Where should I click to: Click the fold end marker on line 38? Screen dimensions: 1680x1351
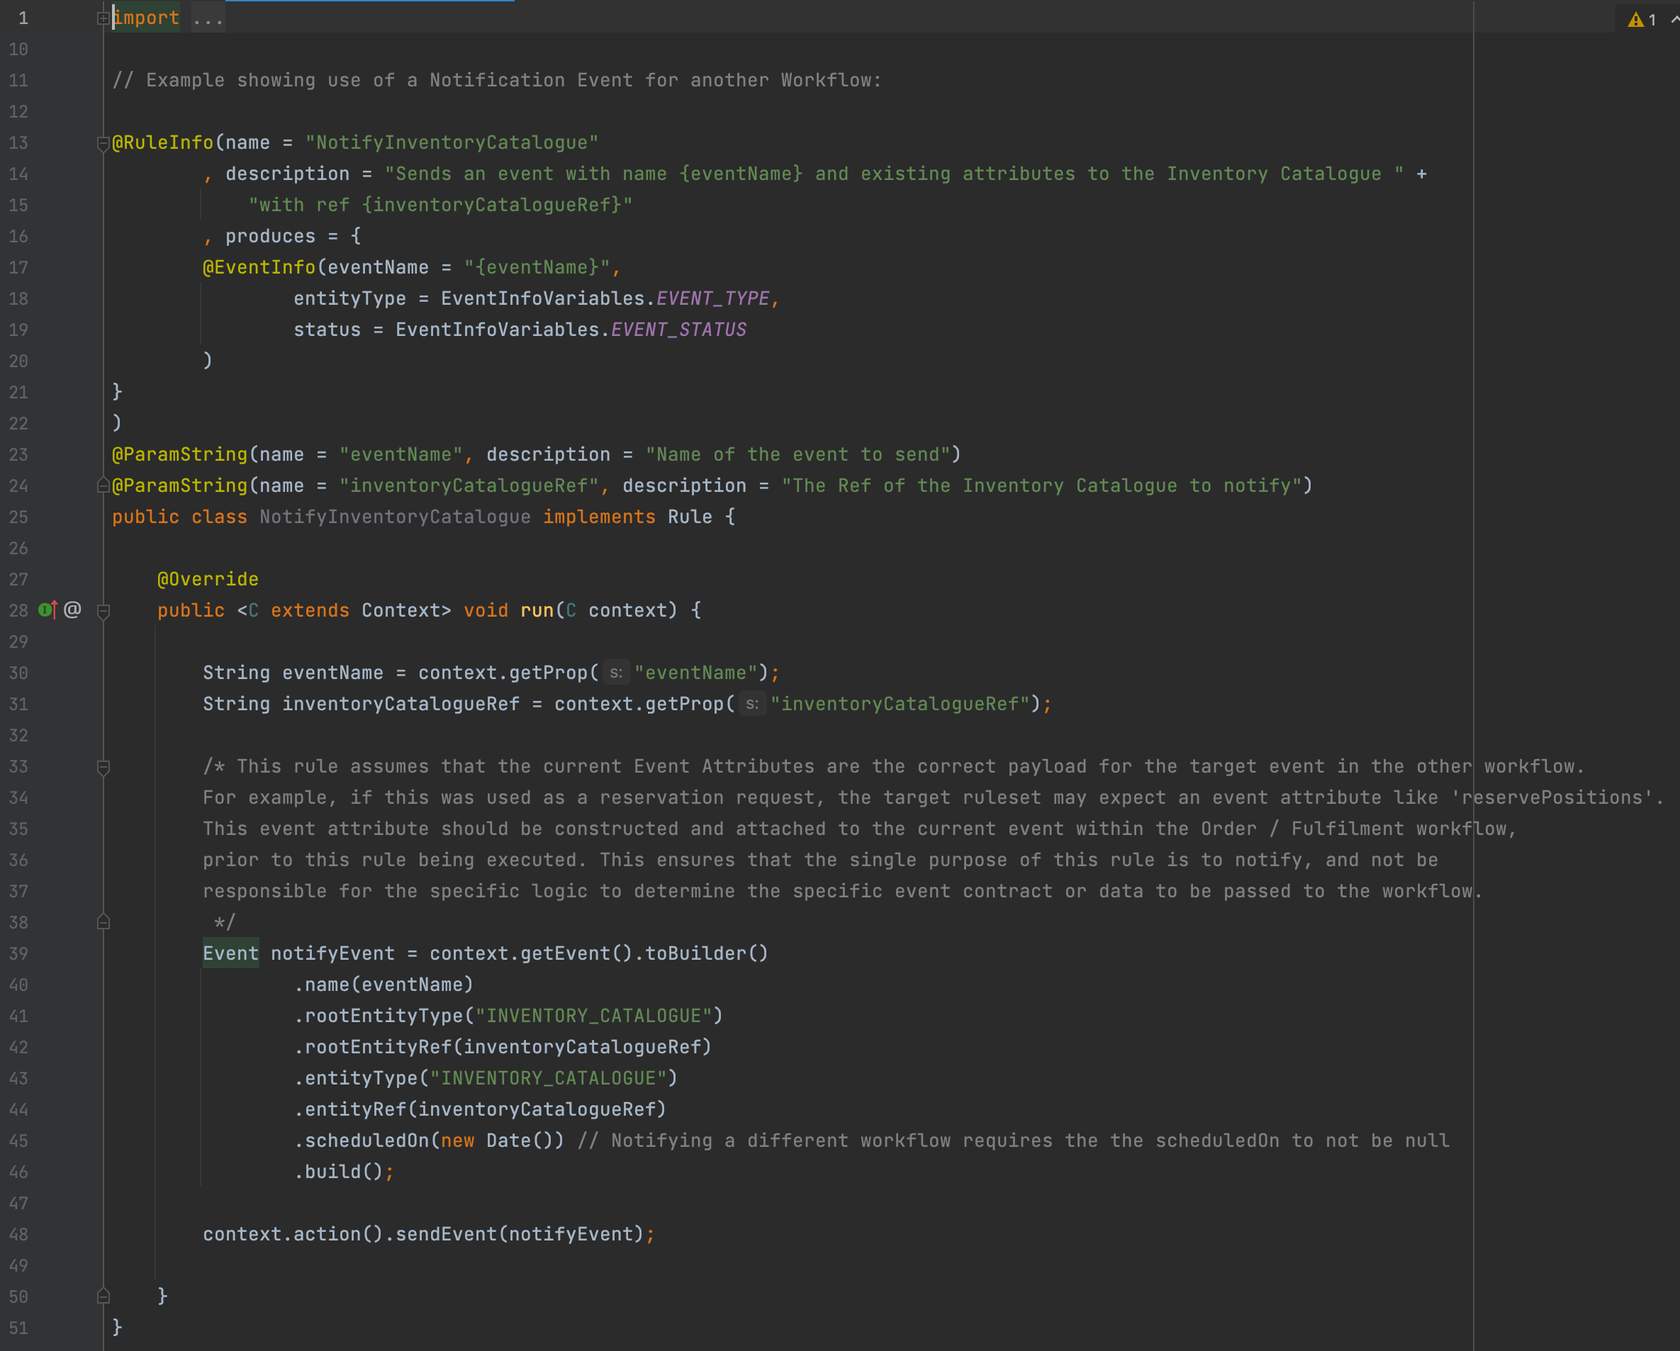(x=103, y=922)
